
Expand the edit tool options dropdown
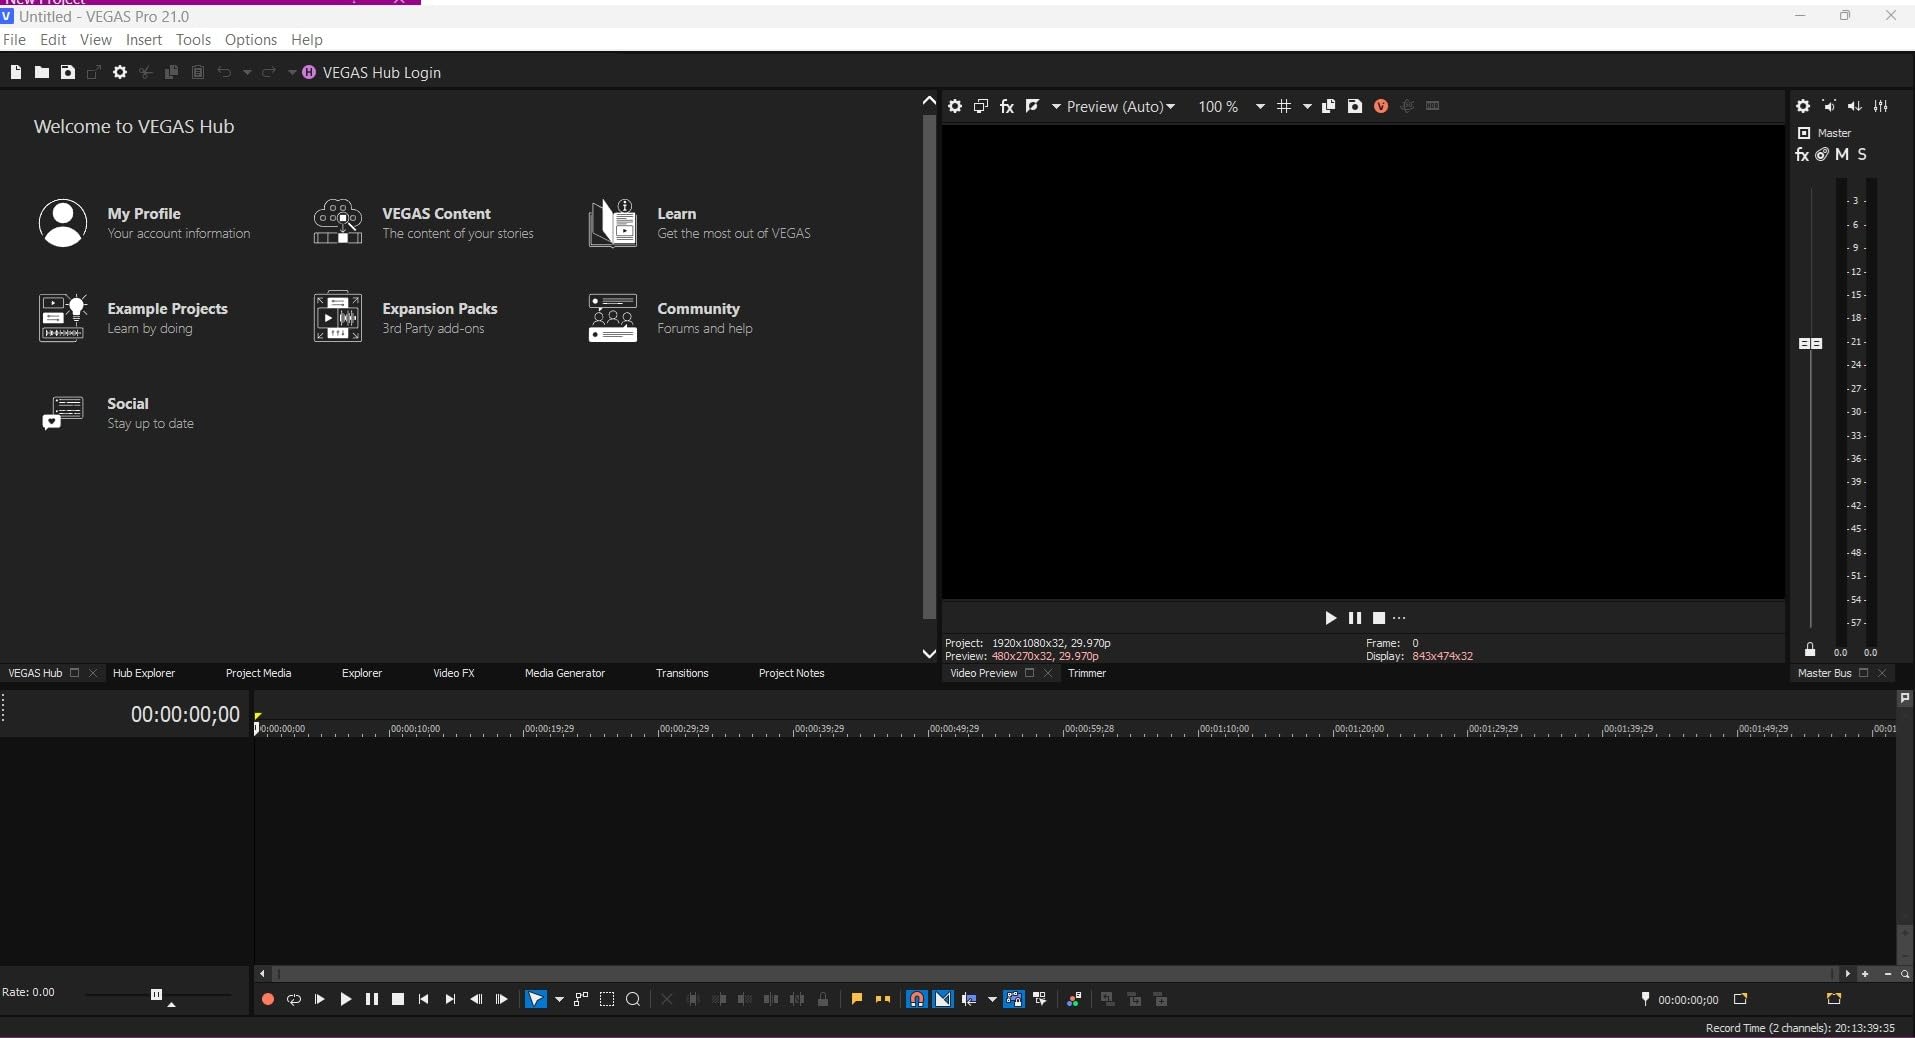[559, 999]
